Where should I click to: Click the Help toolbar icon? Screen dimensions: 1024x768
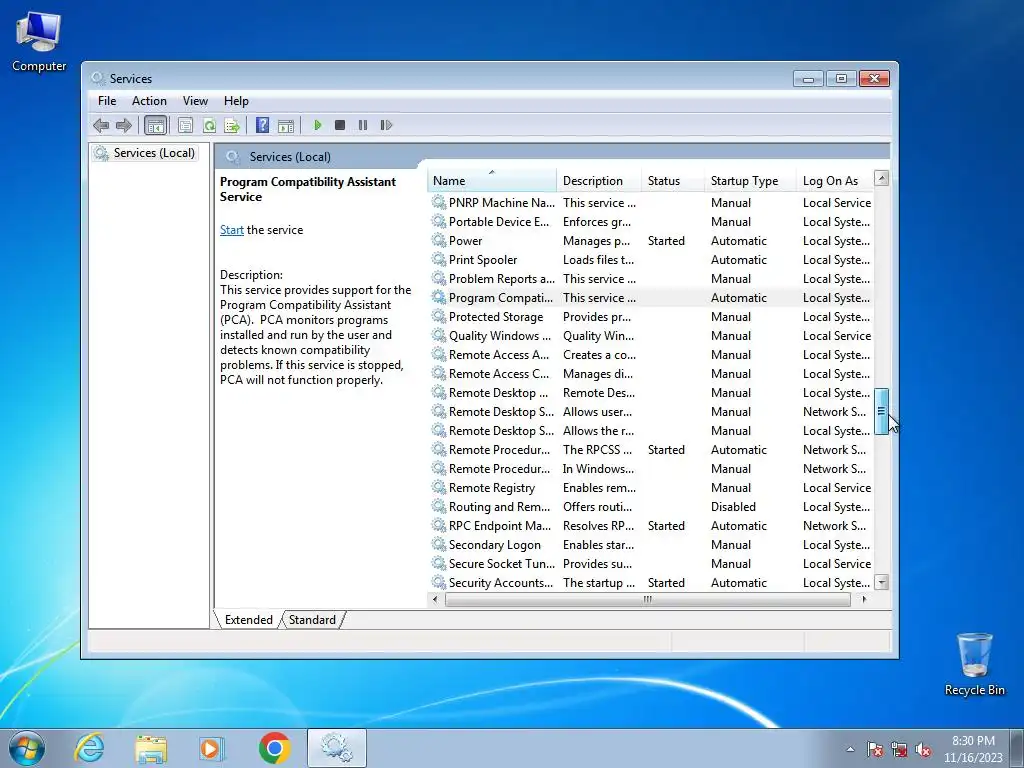tap(263, 125)
